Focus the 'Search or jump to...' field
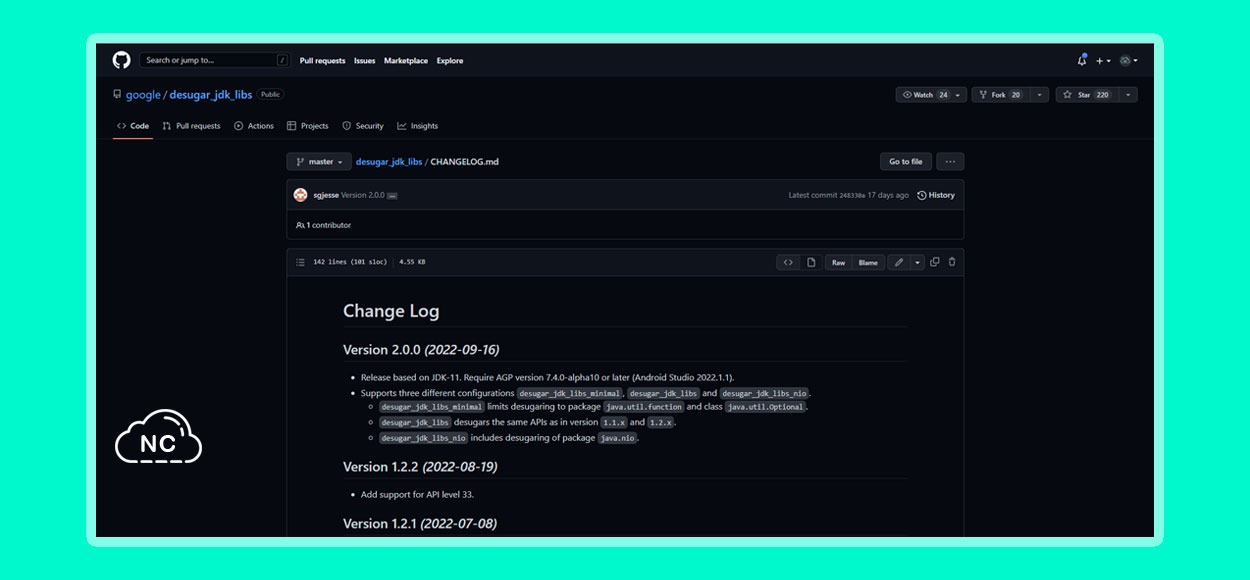 pyautogui.click(x=215, y=60)
